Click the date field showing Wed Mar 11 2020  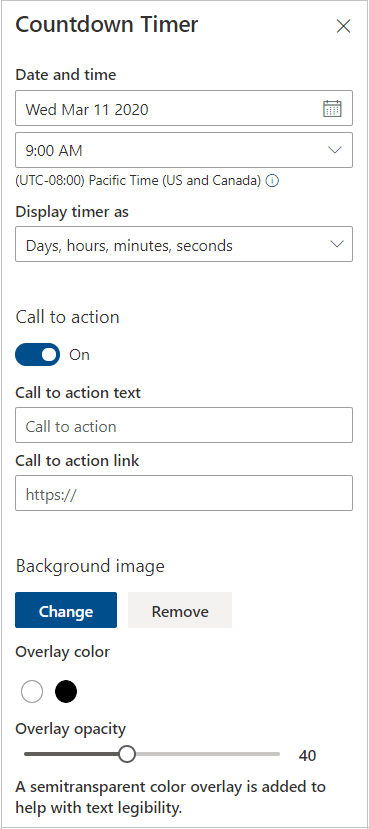click(184, 108)
